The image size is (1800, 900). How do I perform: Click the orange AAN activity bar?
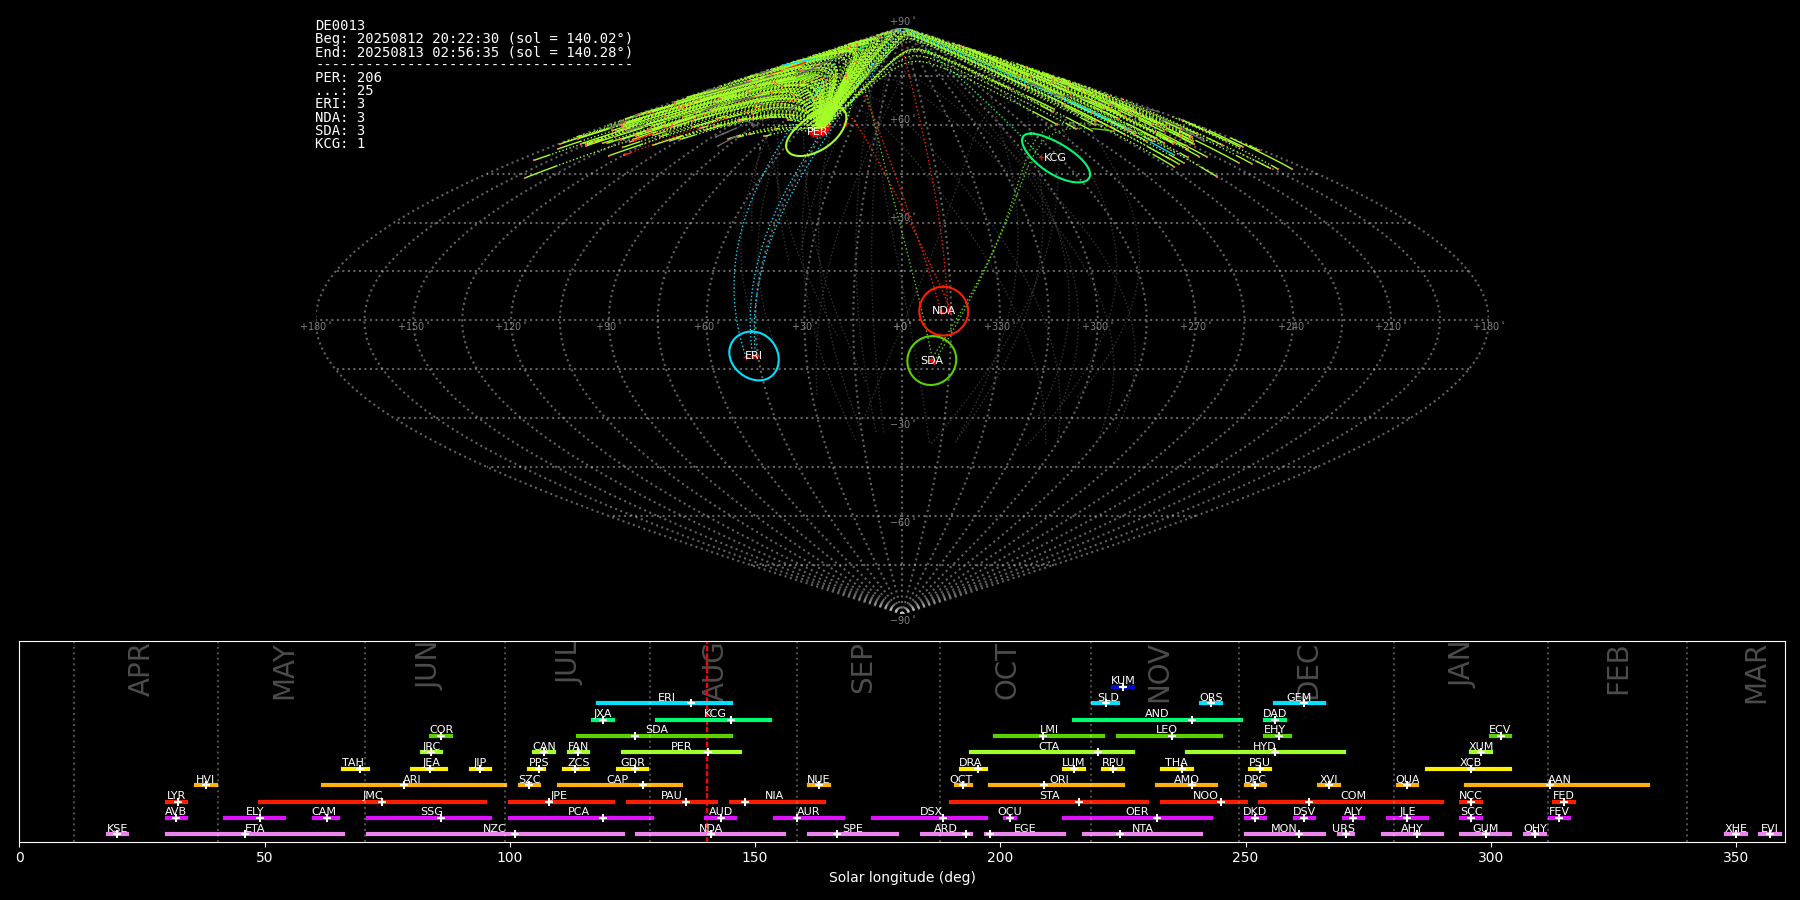pyautogui.click(x=1557, y=785)
